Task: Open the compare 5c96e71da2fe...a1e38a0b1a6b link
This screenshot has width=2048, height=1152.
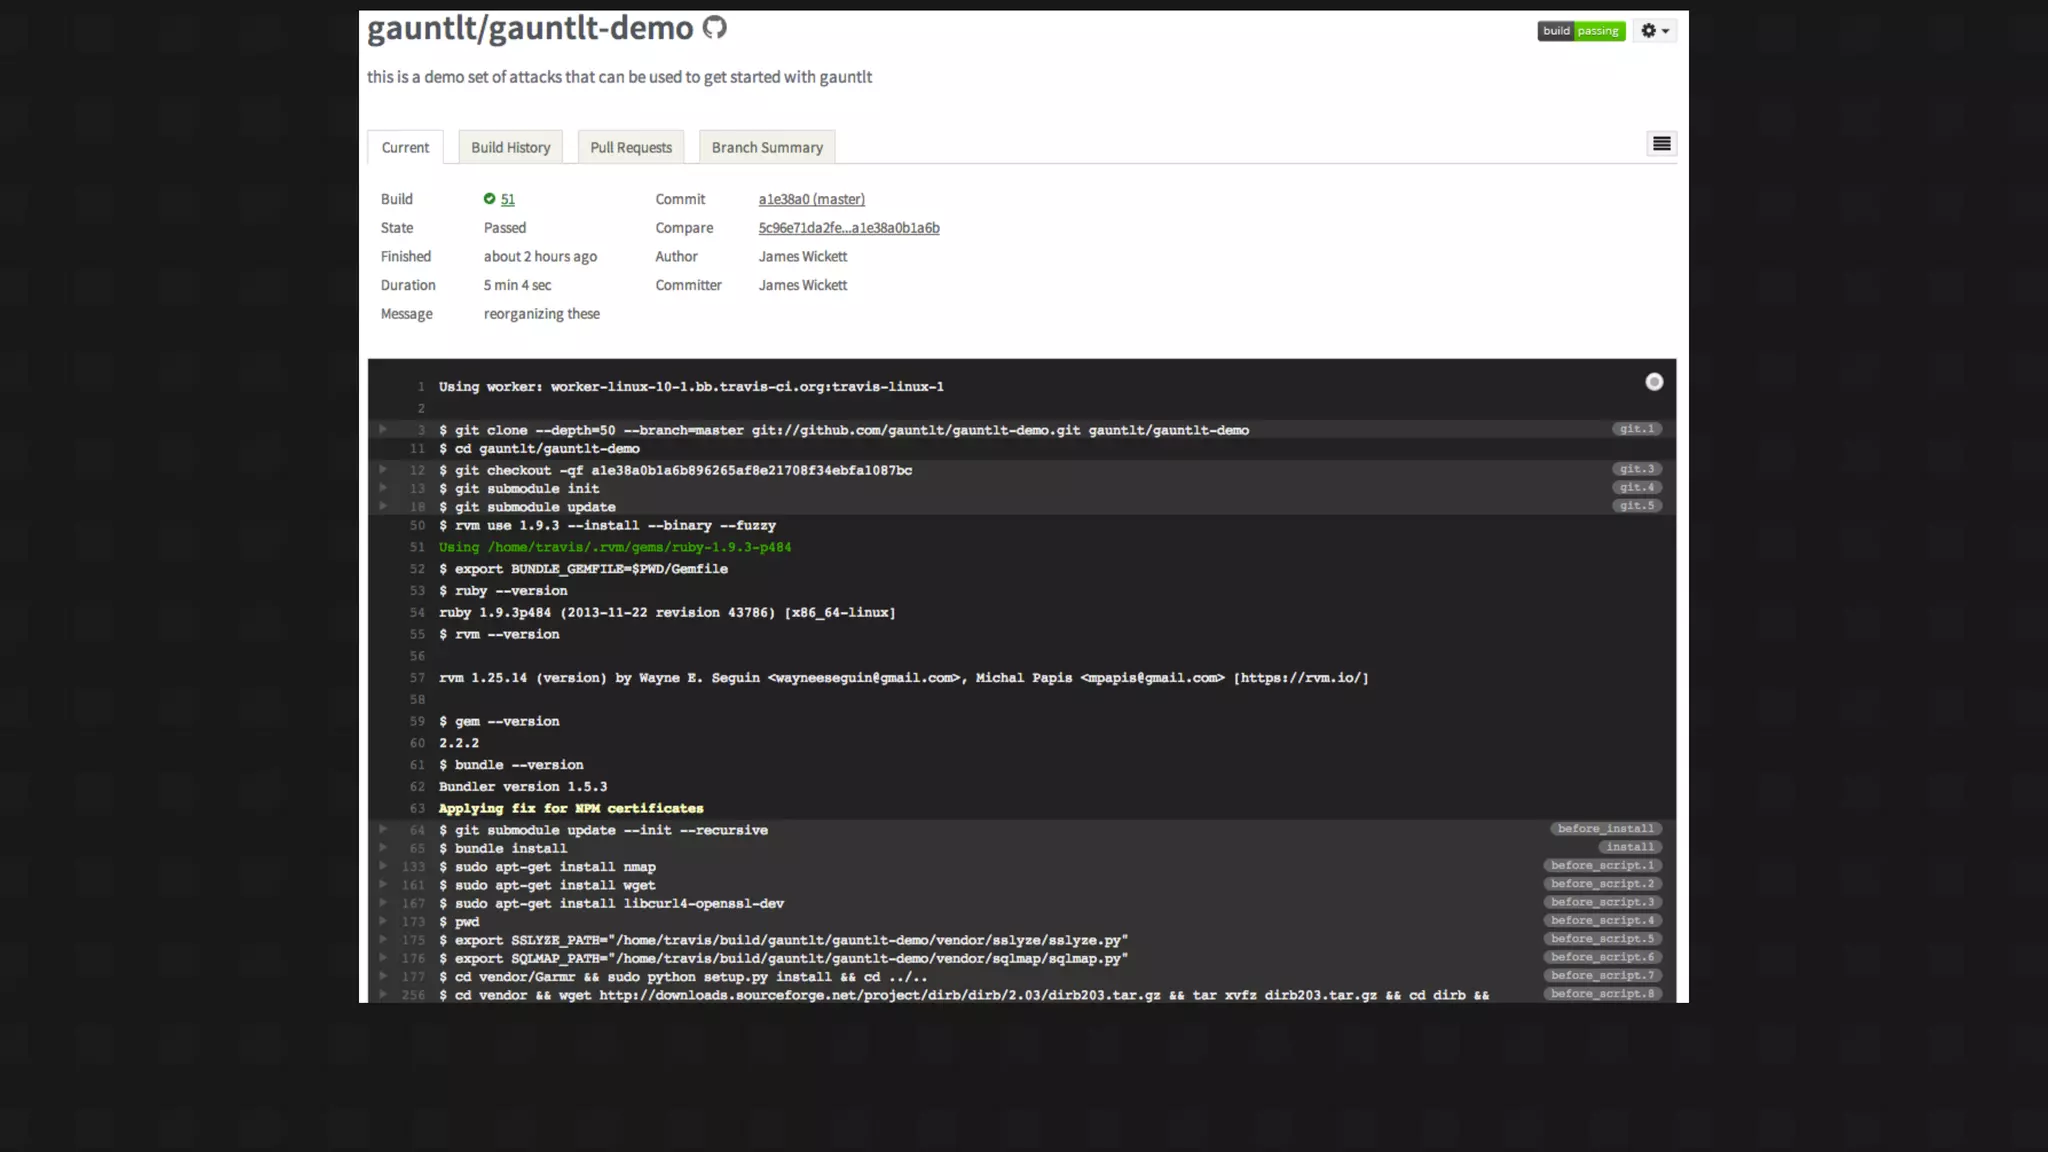Action: click(848, 228)
